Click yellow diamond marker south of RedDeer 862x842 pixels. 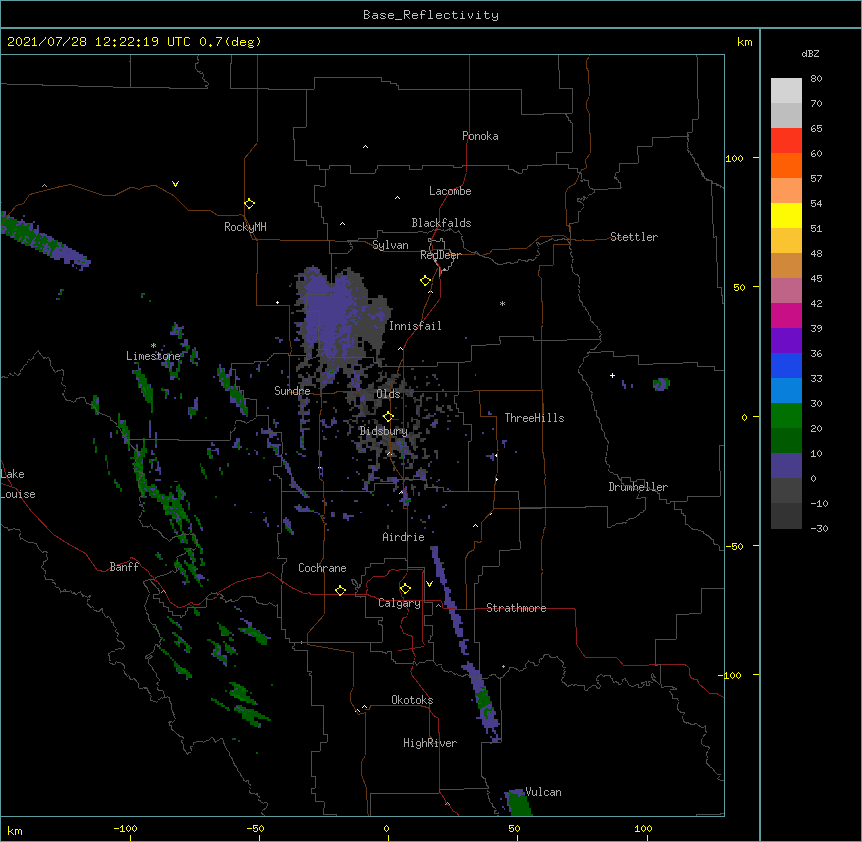point(425,281)
